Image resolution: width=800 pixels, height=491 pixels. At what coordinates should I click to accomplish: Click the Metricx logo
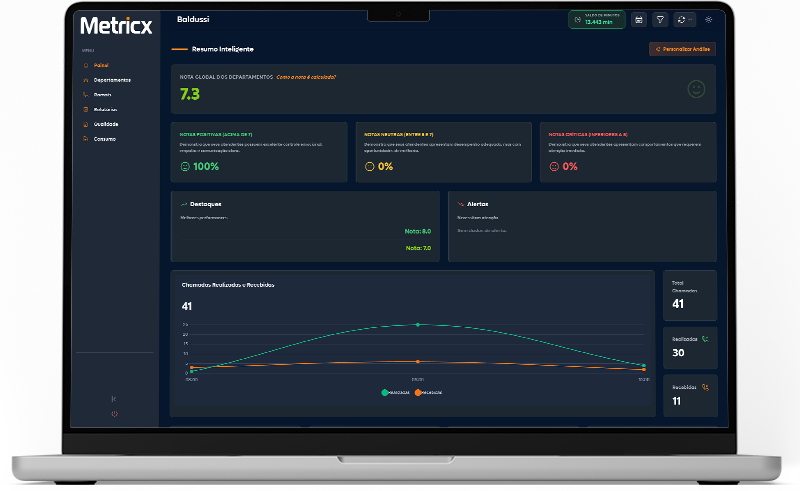point(117,24)
